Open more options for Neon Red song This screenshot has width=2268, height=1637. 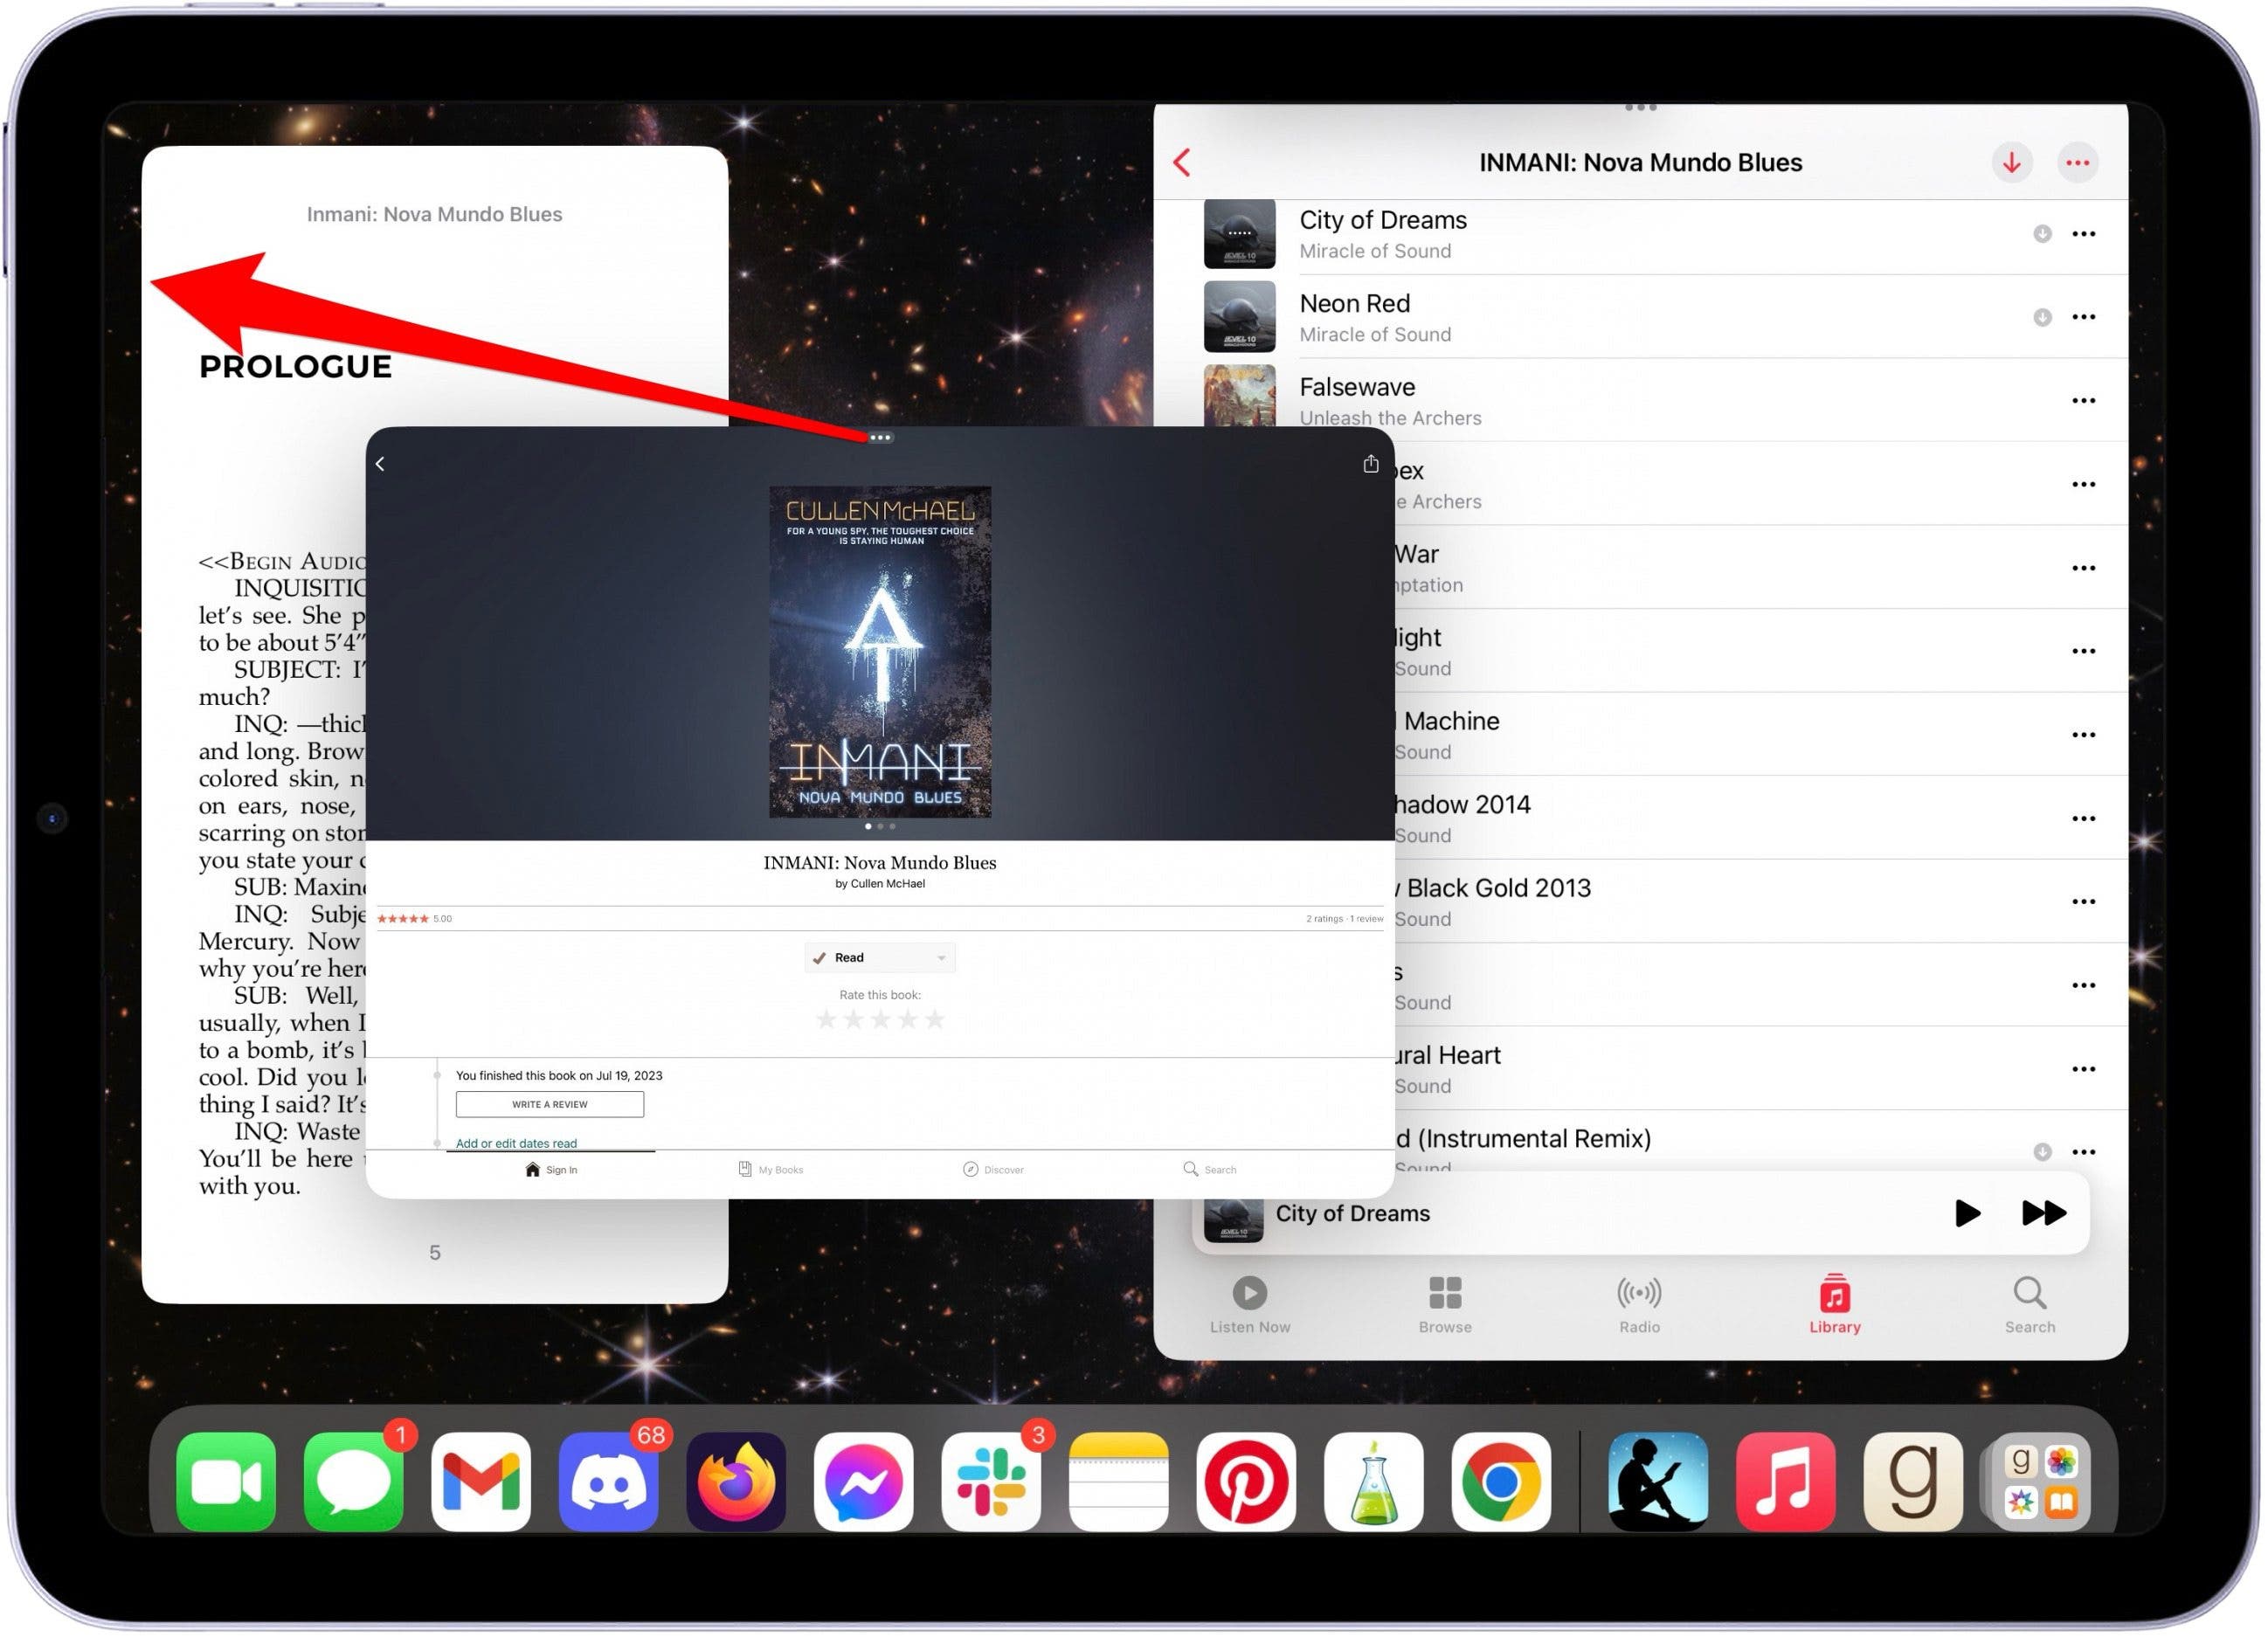[2083, 317]
